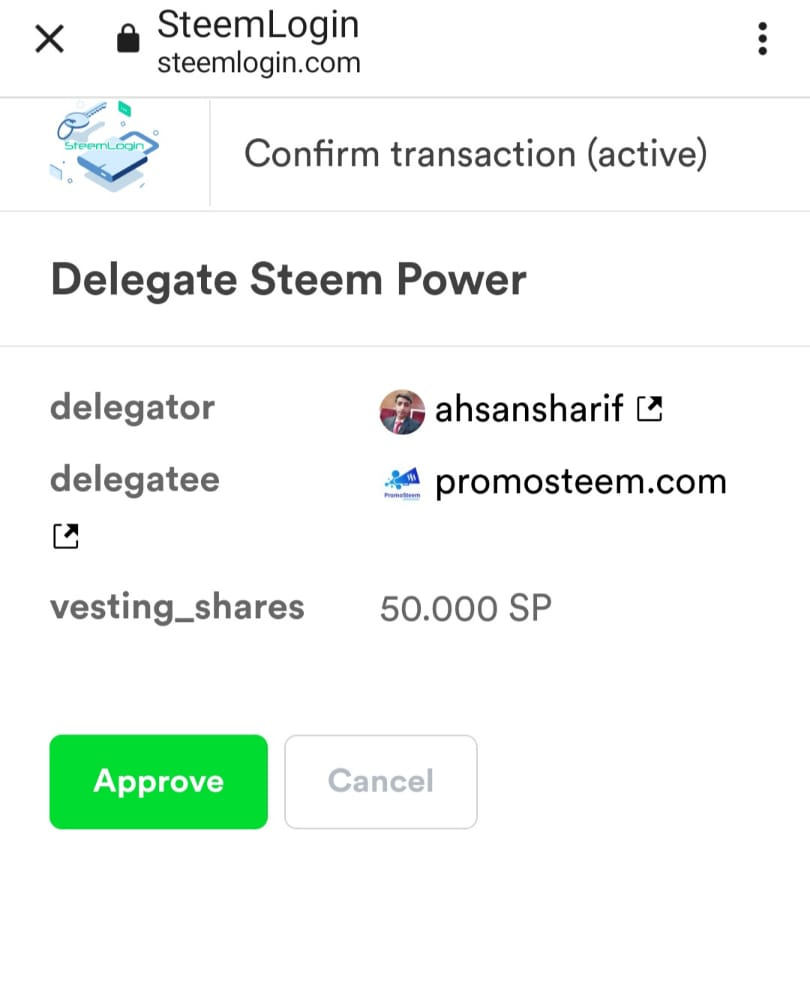Select the 50.000 SP vesting amount
The width and height of the screenshot is (810, 1000).
tap(466, 608)
